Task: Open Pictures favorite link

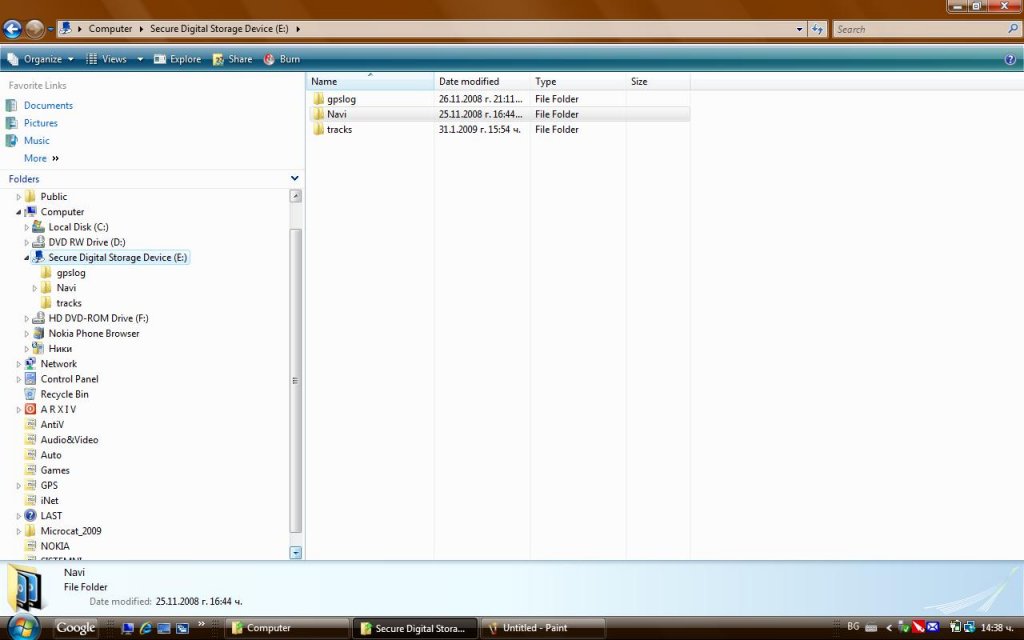Action: [x=40, y=123]
